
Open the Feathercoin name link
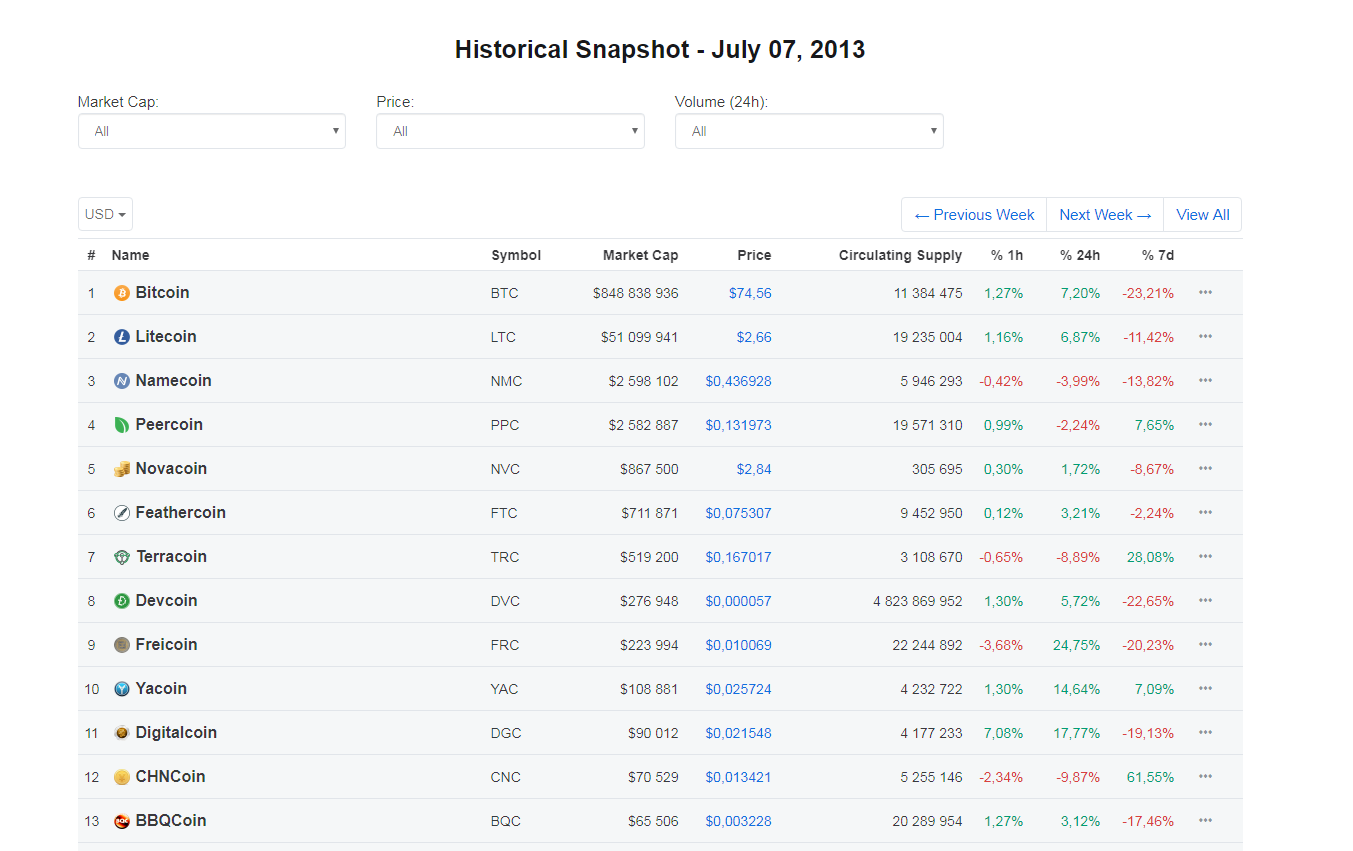pyautogui.click(x=181, y=513)
